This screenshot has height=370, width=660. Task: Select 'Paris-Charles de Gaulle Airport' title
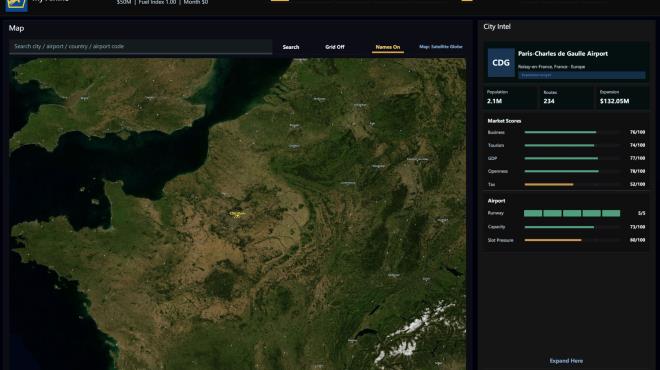click(x=563, y=53)
